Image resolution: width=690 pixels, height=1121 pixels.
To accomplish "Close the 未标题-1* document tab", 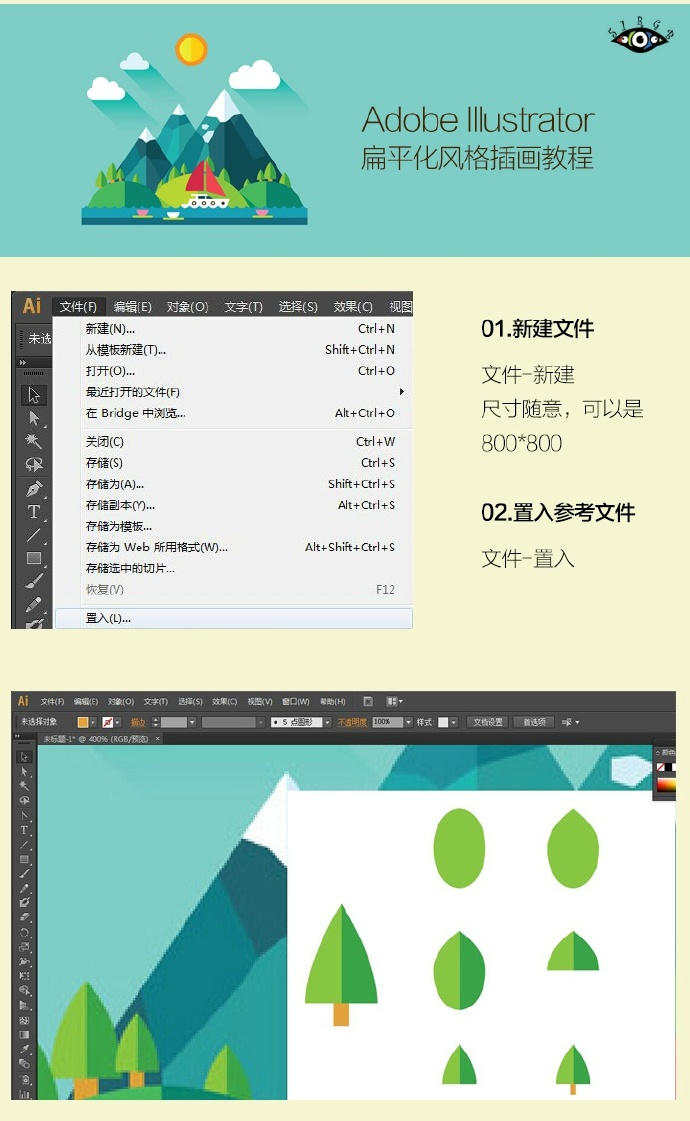I will 157,739.
